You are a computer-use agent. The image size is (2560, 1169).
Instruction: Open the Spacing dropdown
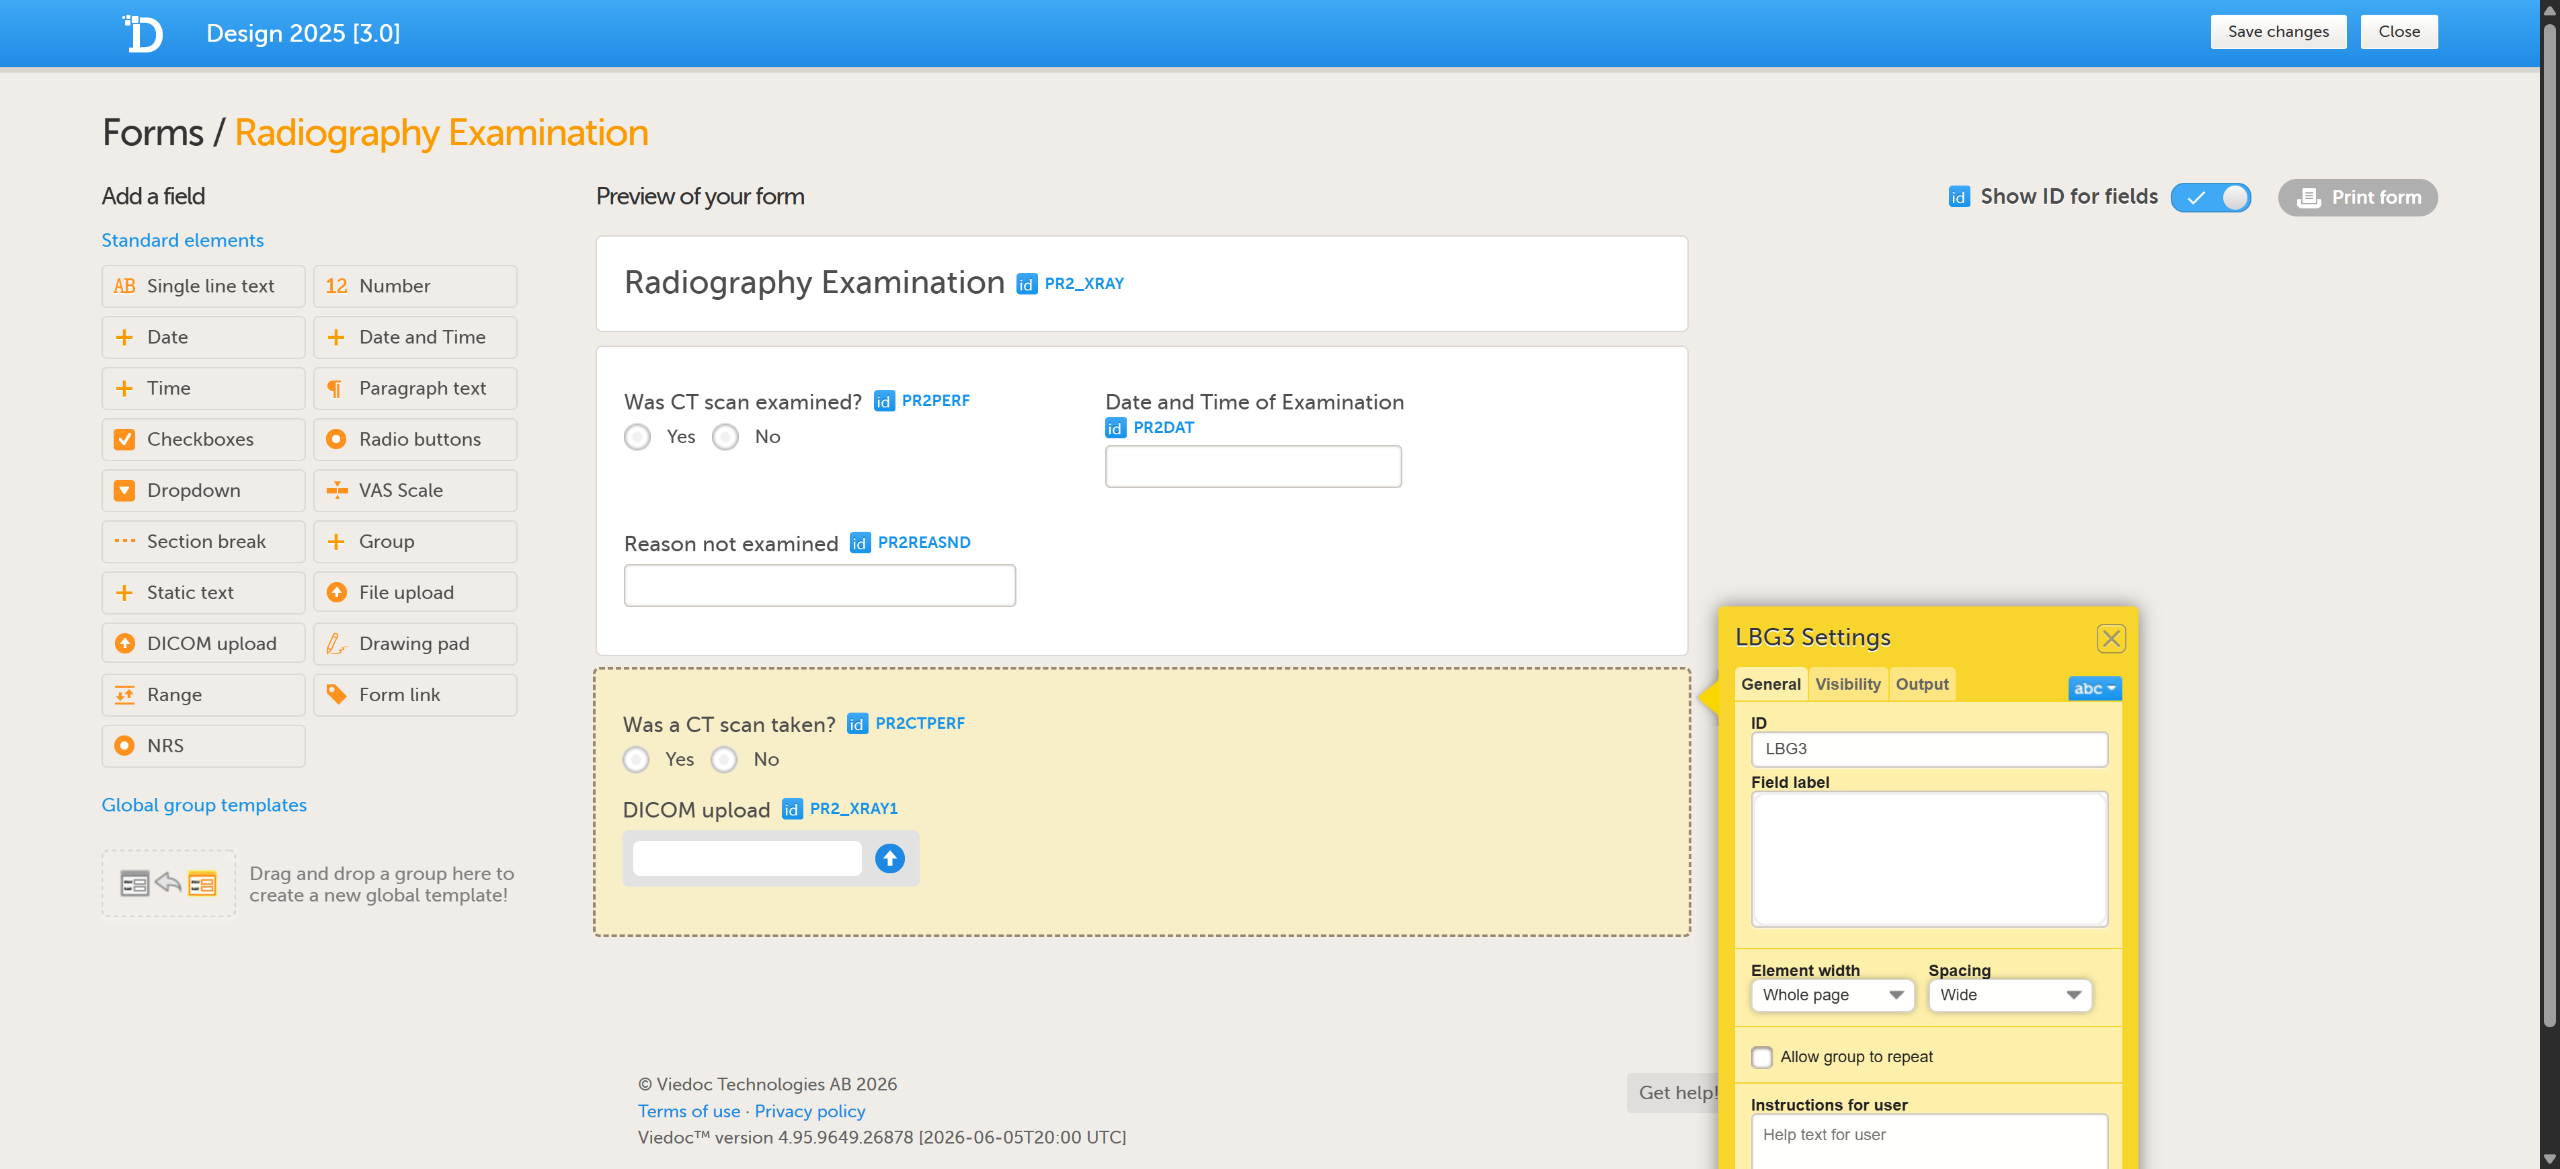pos(2010,995)
